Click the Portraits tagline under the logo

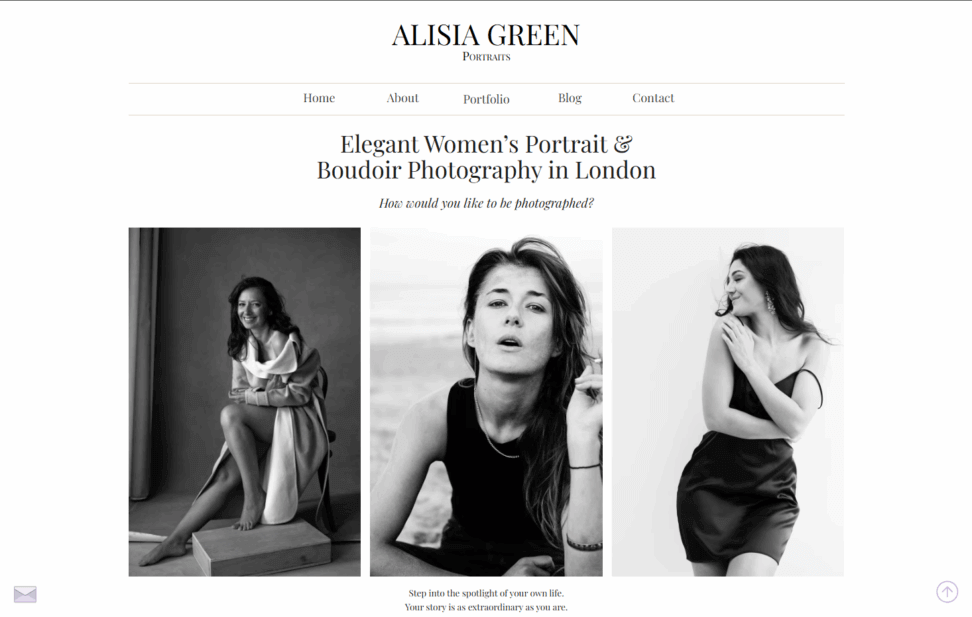[486, 56]
